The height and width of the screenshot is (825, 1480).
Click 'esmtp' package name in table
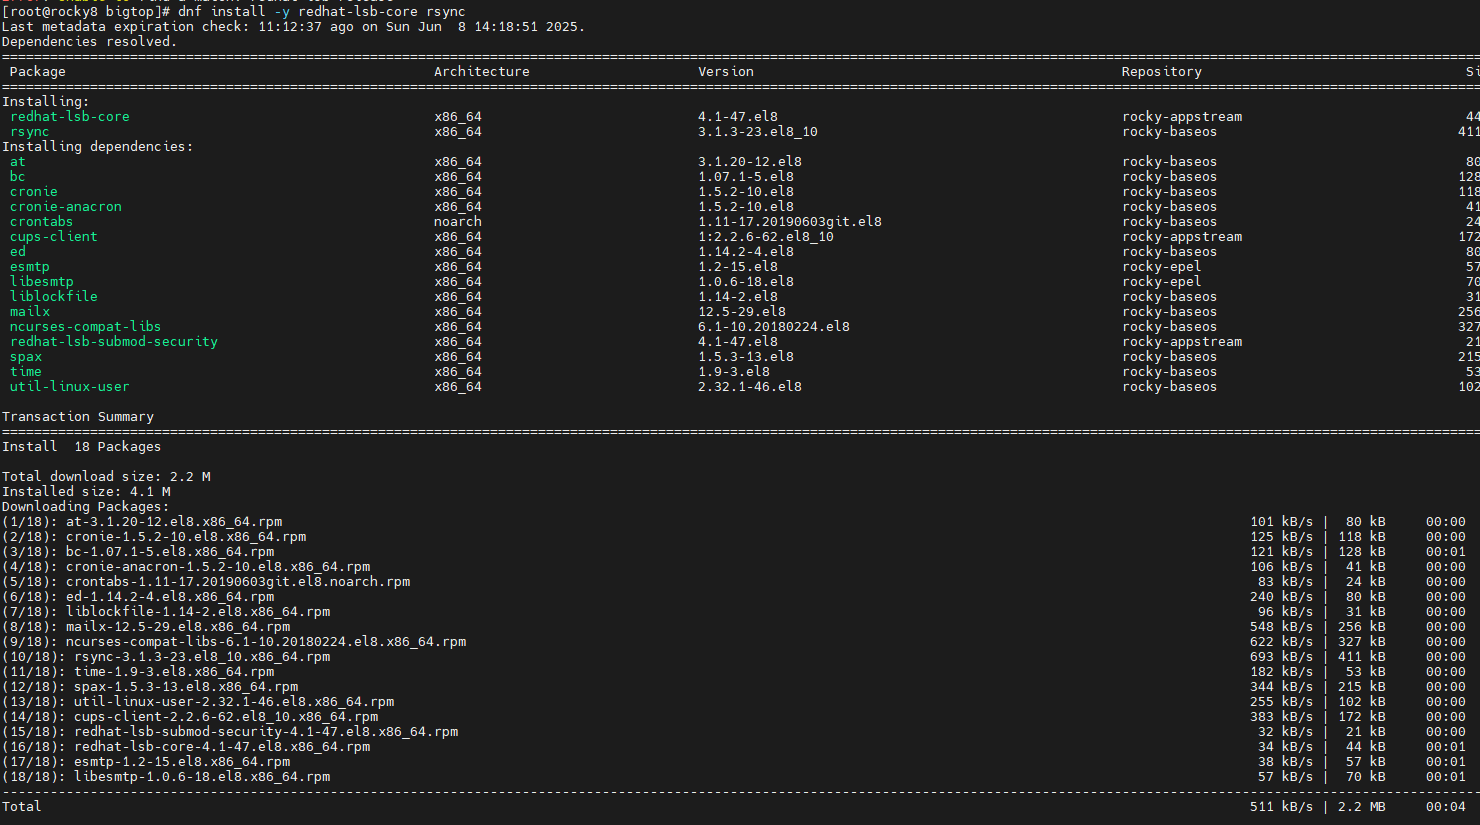(x=30, y=267)
